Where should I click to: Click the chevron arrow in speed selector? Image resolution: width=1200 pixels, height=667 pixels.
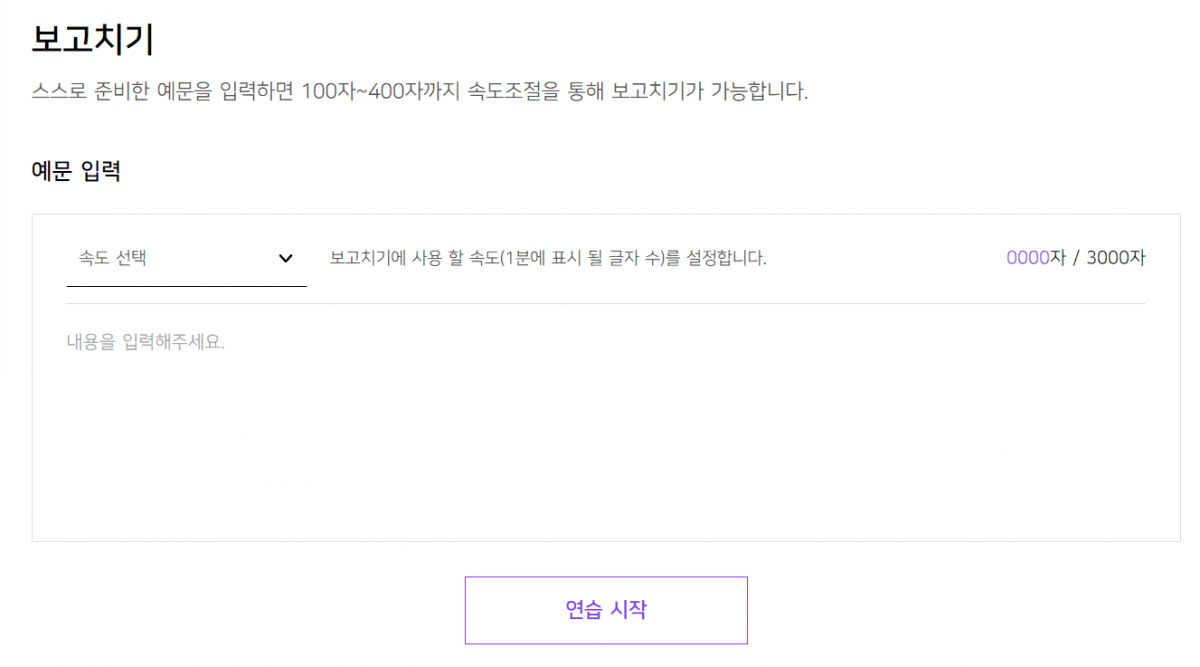click(x=286, y=258)
